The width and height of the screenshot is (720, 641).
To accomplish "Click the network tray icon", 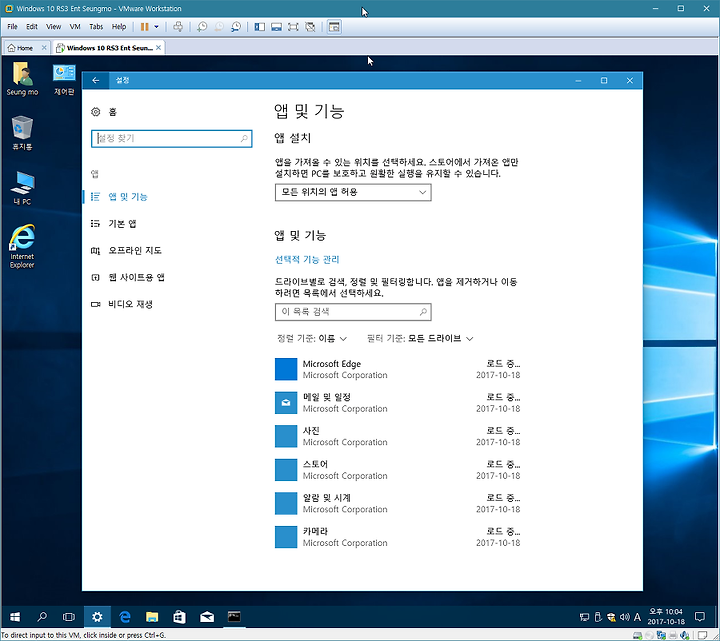I will (x=584, y=617).
